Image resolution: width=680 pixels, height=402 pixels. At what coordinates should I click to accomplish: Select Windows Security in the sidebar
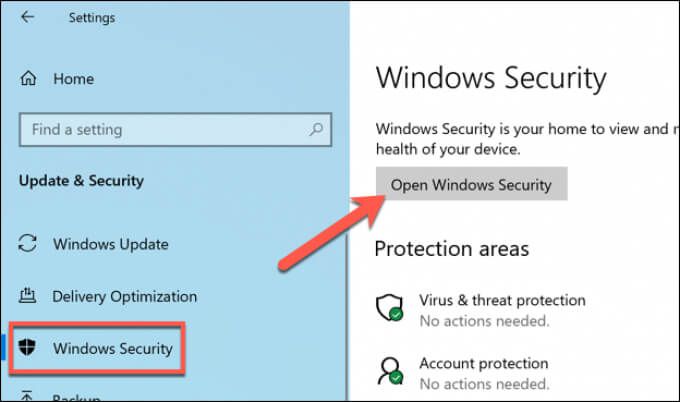[x=113, y=348]
